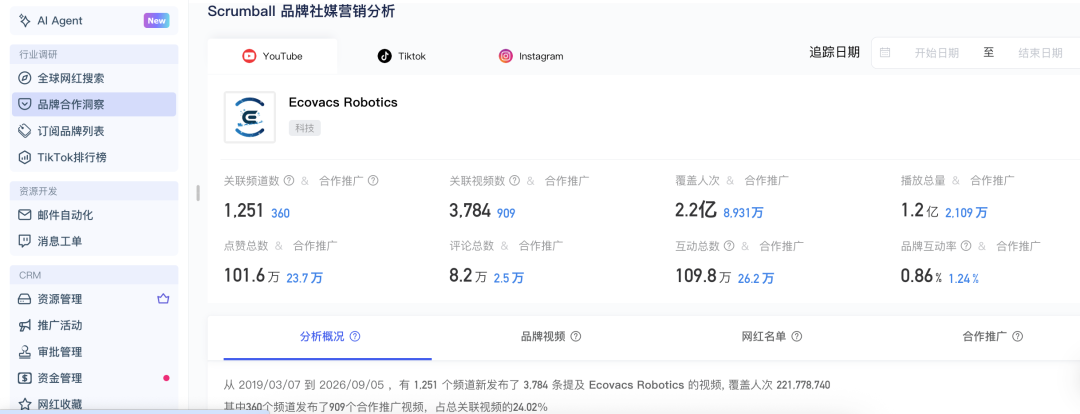
Task: Open 邮件自动化 in the sidebar
Action: click(94, 215)
